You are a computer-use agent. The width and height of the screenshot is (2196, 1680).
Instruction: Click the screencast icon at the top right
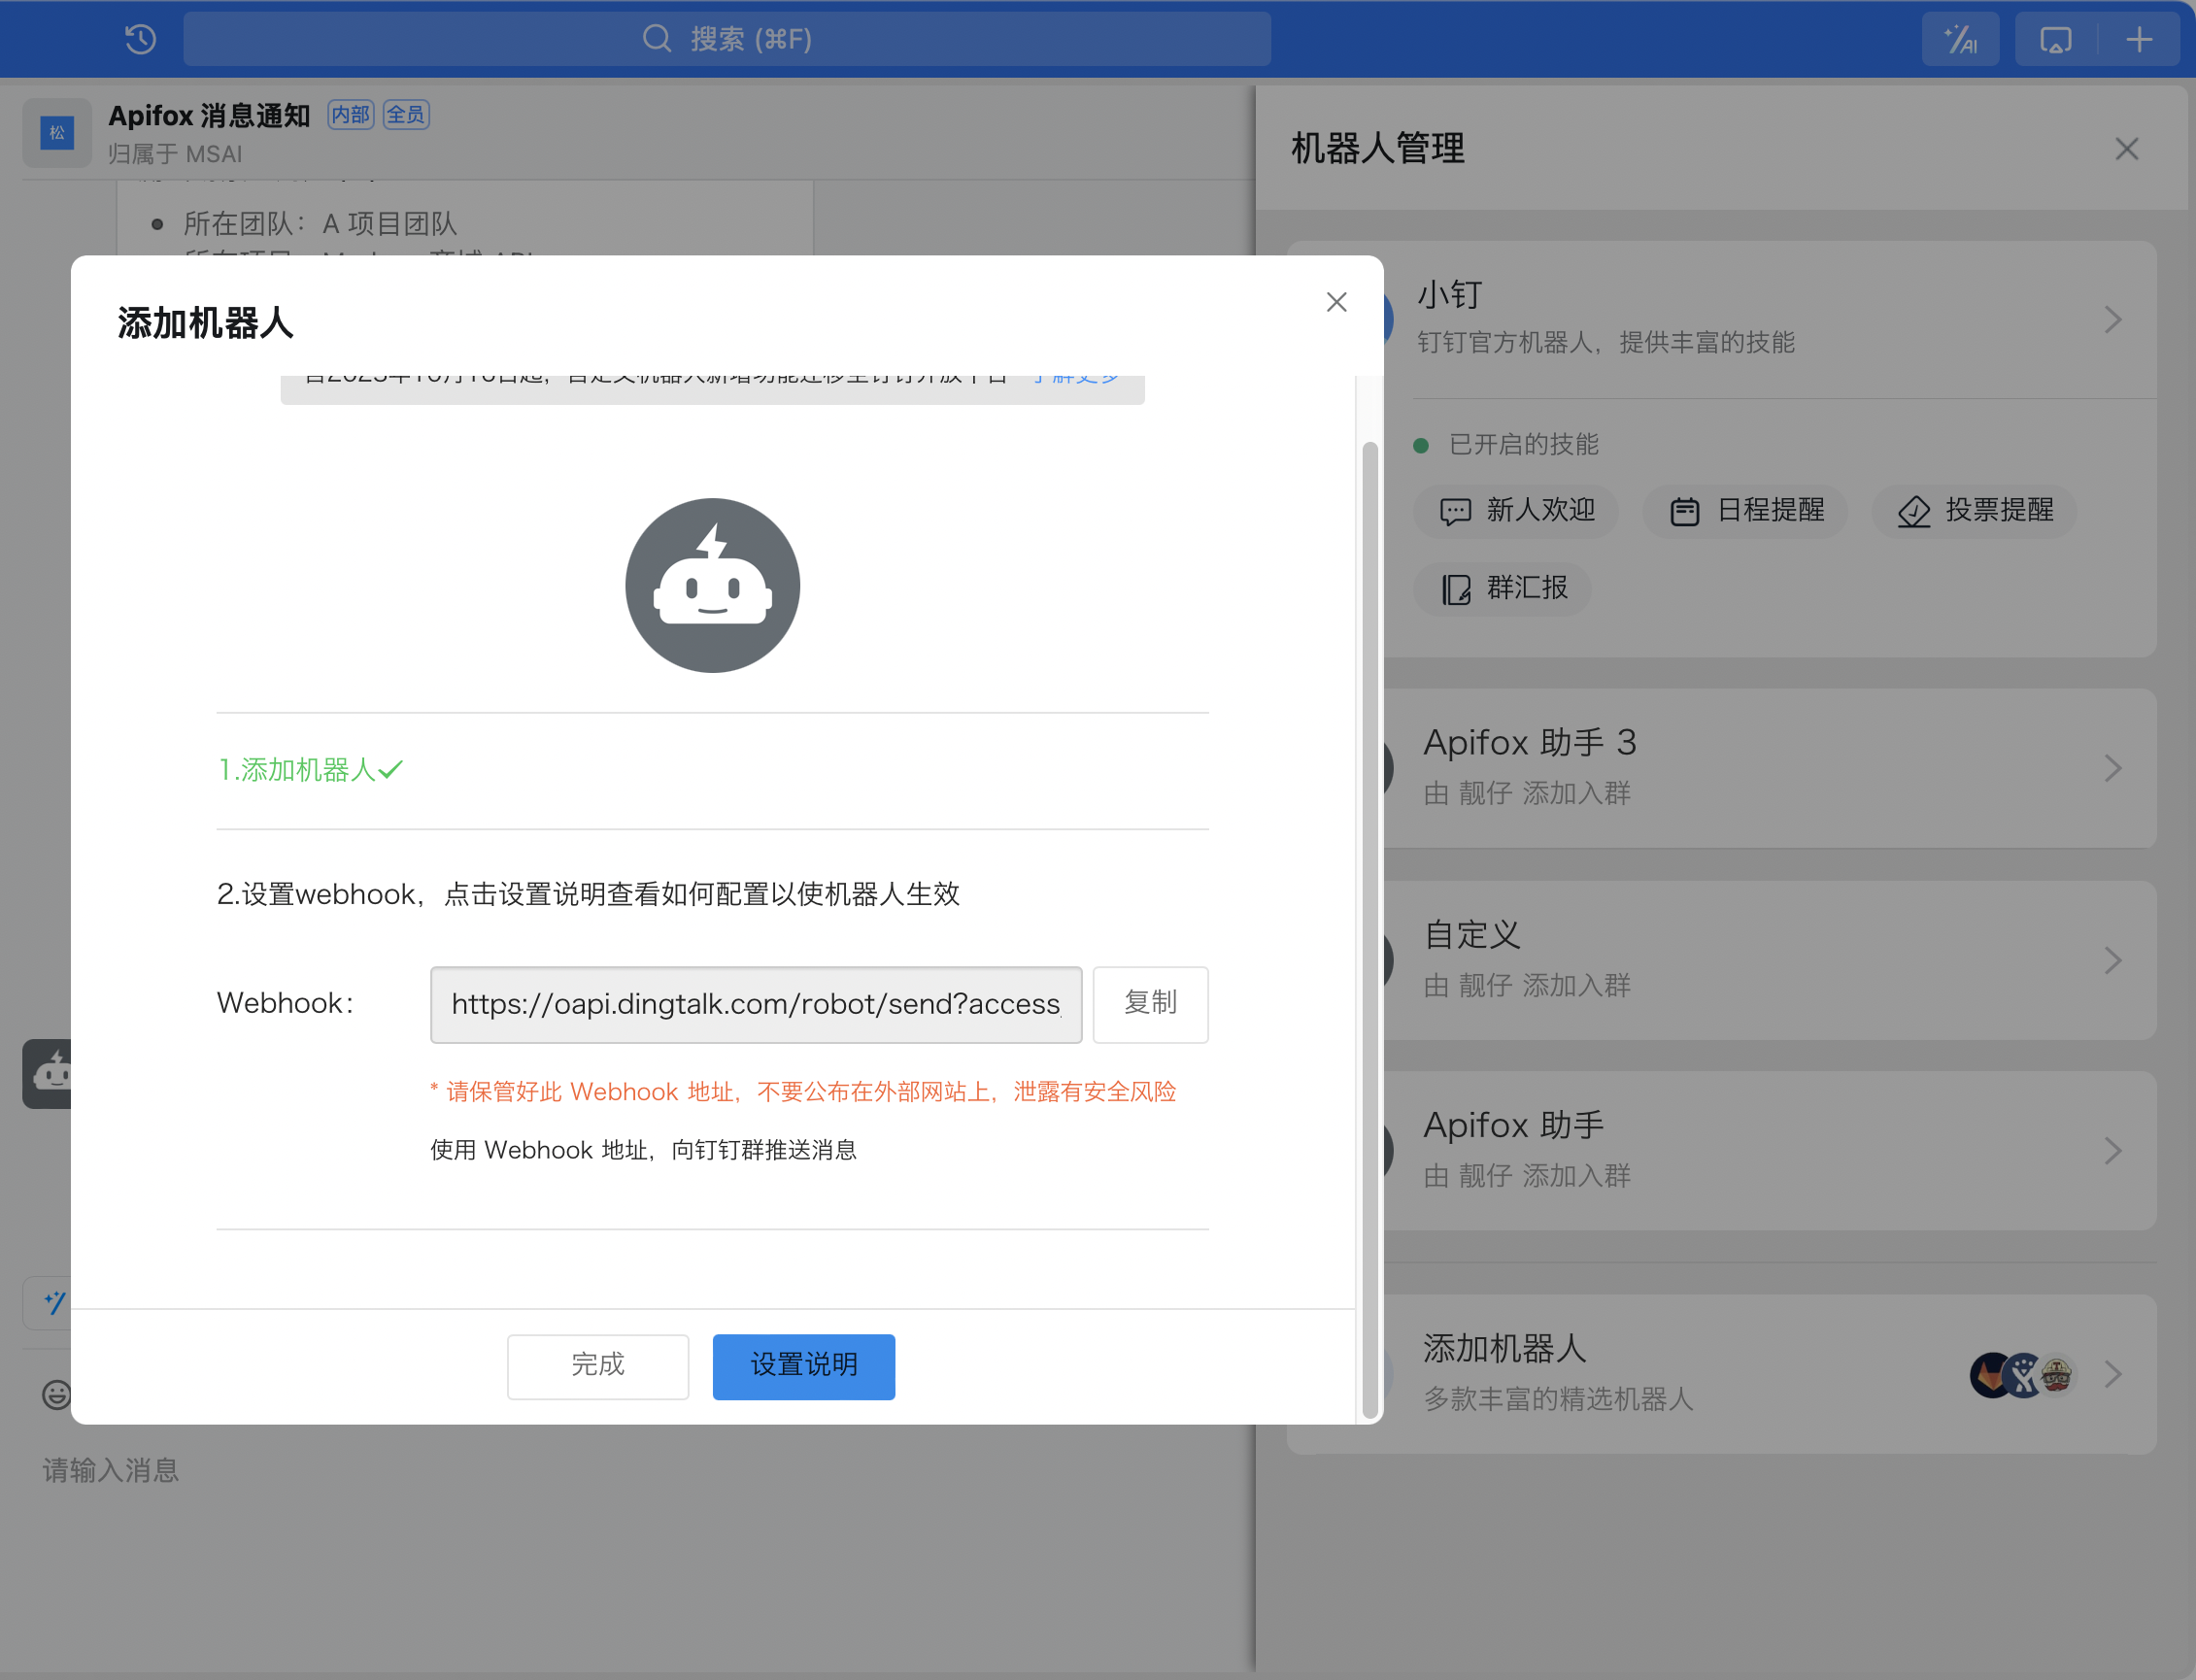pyautogui.click(x=2055, y=38)
